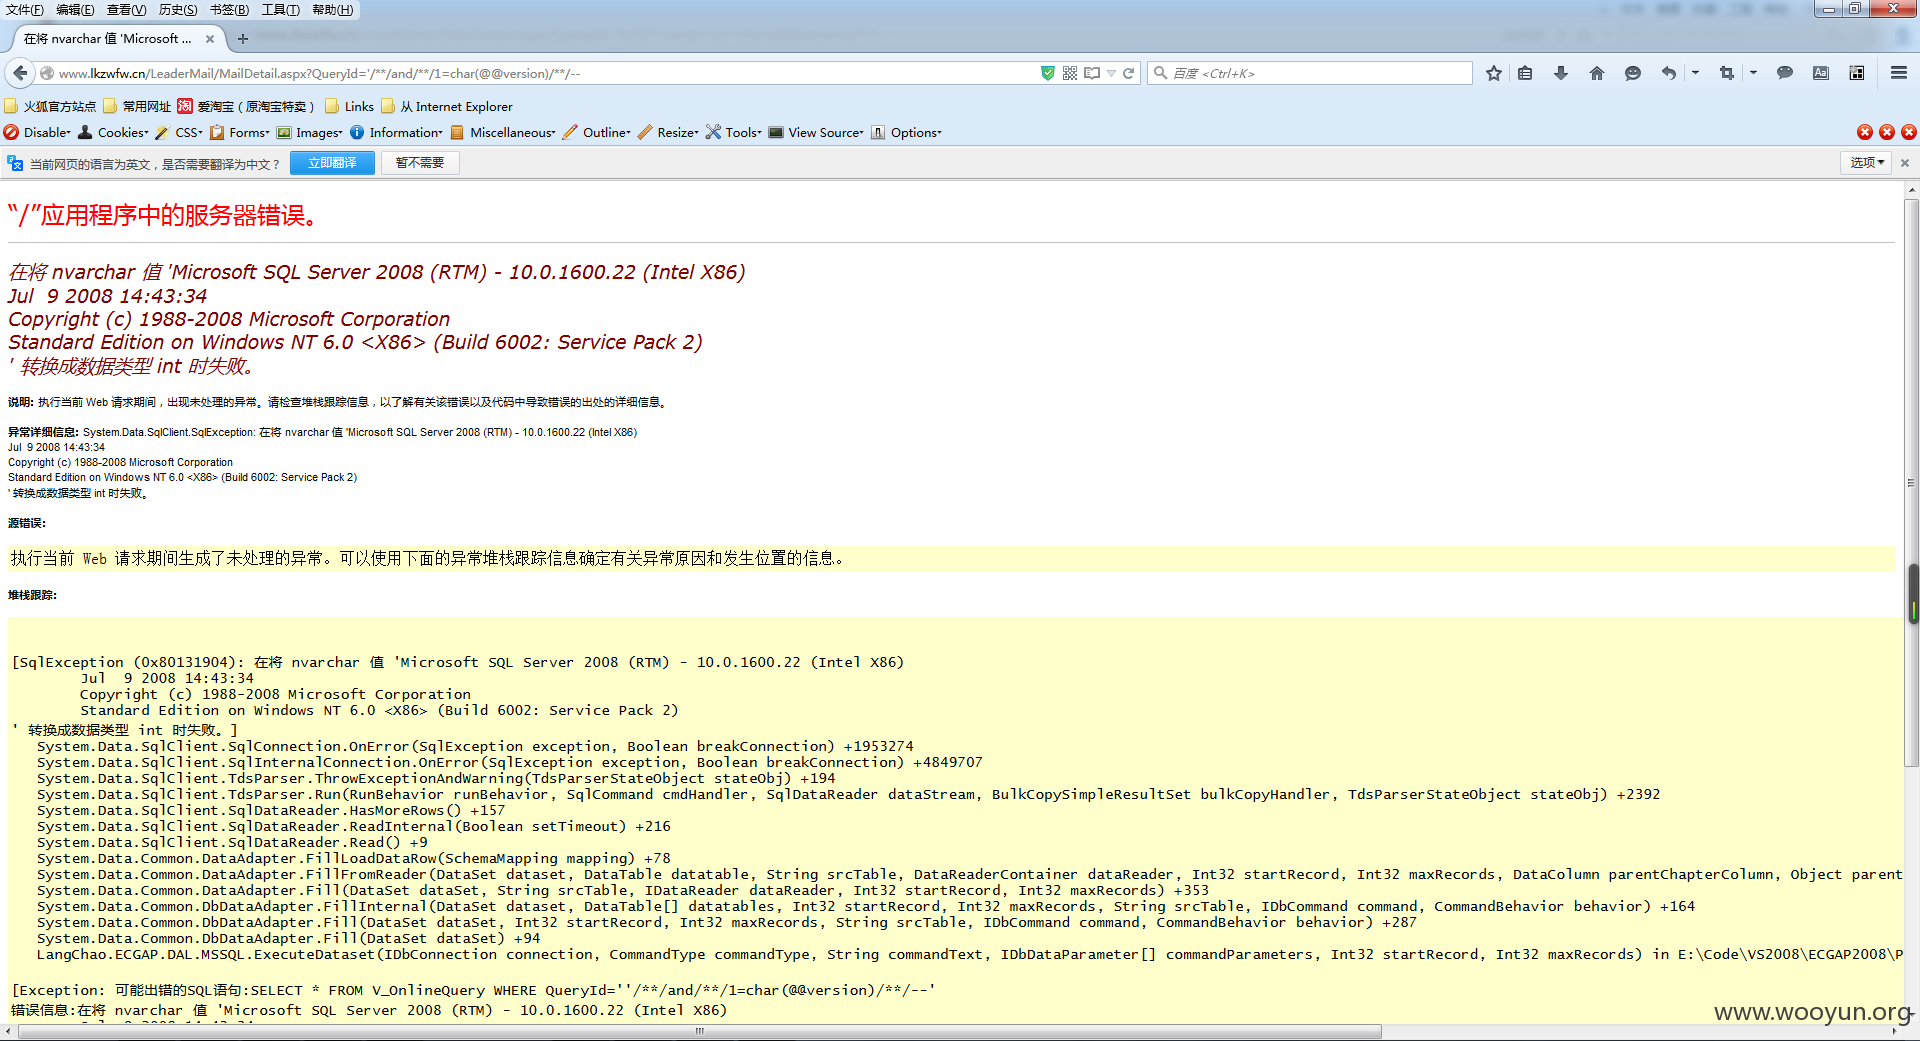Click View Source in developer toolbar
Screen dimensions: 1920x1041
pyautogui.click(x=817, y=132)
